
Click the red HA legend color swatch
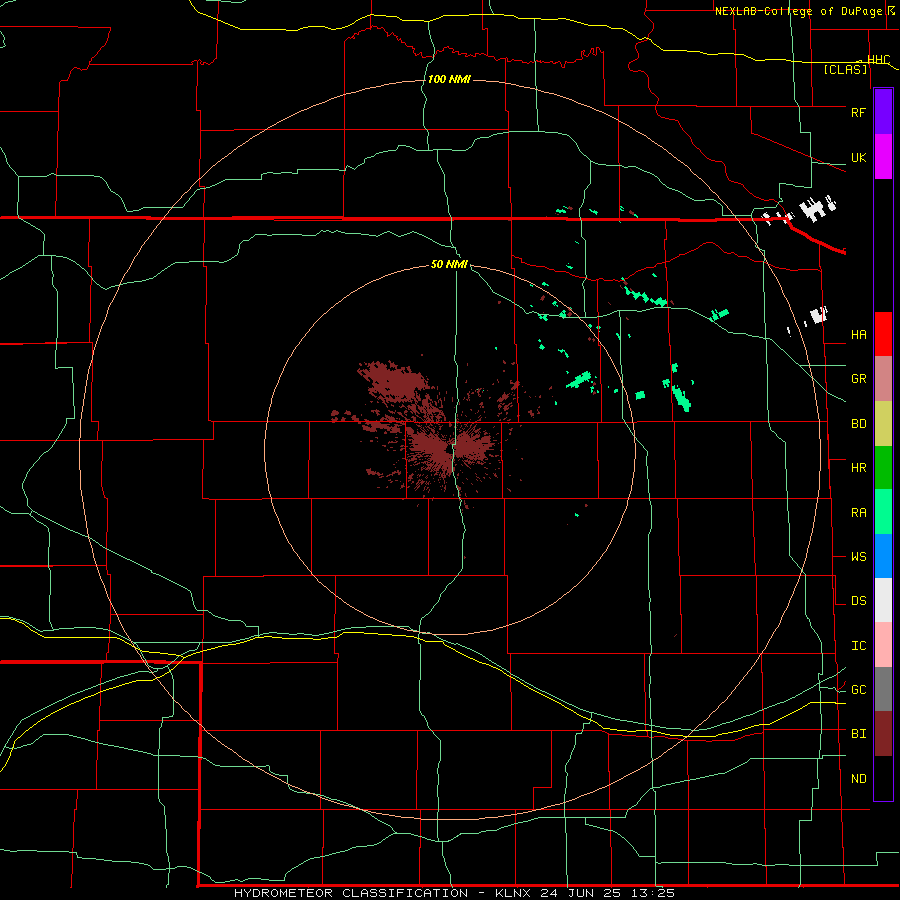pos(883,334)
